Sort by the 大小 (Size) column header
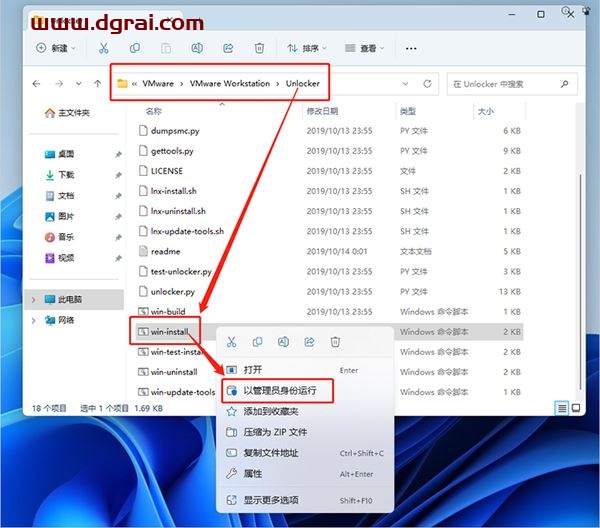This screenshot has height=528, width=600. click(x=486, y=111)
